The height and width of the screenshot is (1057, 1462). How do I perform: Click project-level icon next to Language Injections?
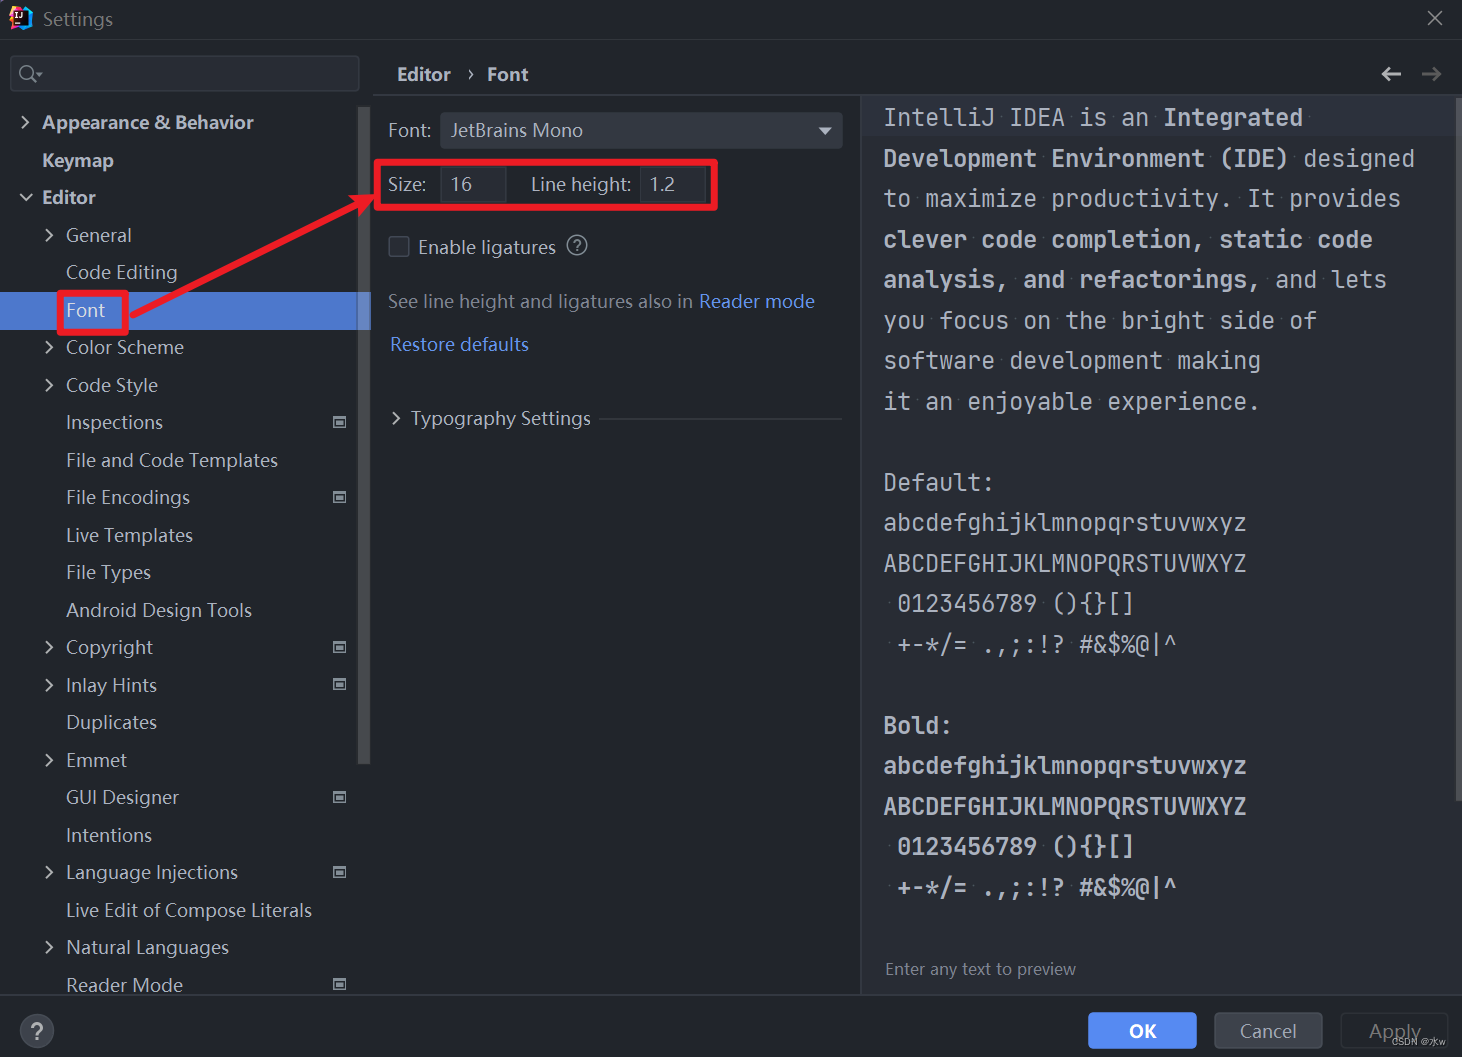pos(340,872)
